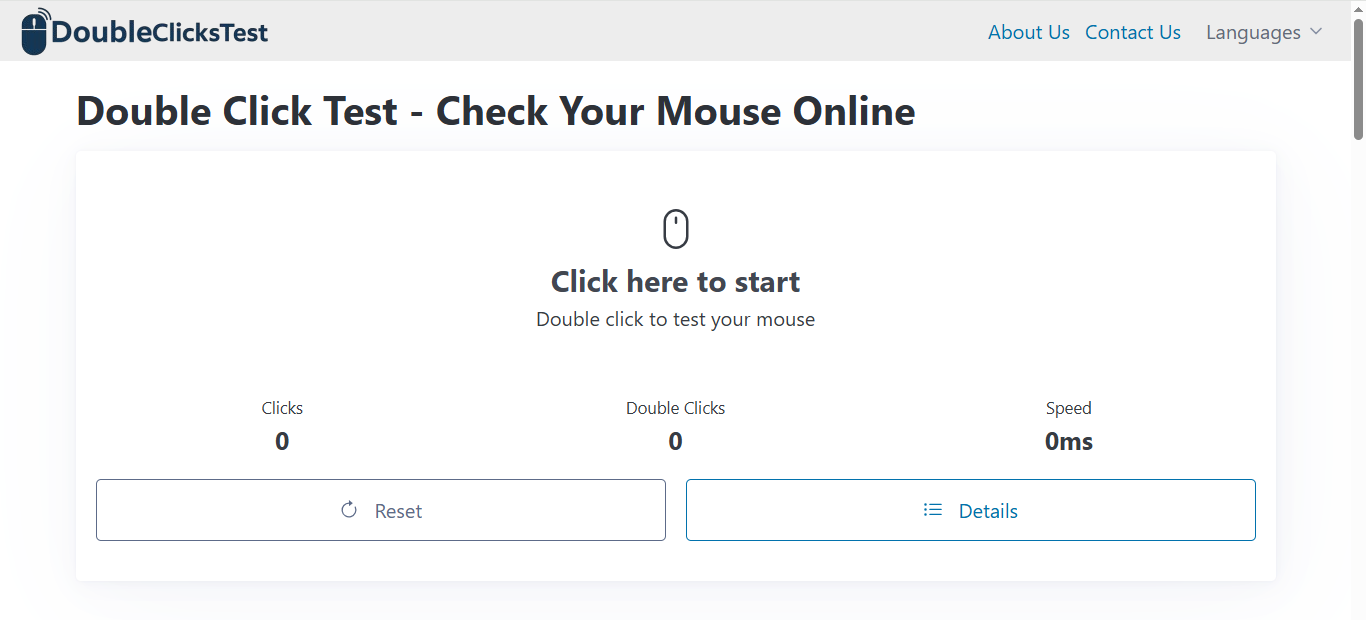Open the About Us page
Image resolution: width=1366 pixels, height=620 pixels.
1028,32
